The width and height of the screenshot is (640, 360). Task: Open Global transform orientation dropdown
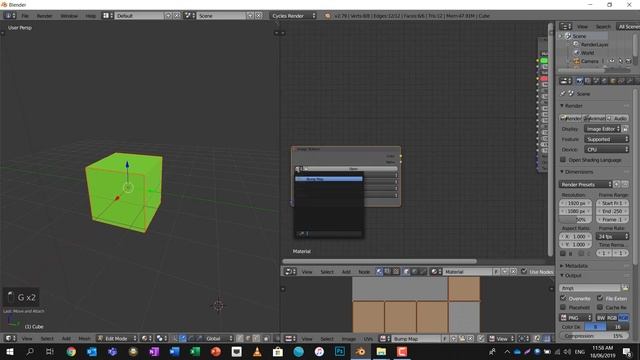point(219,338)
